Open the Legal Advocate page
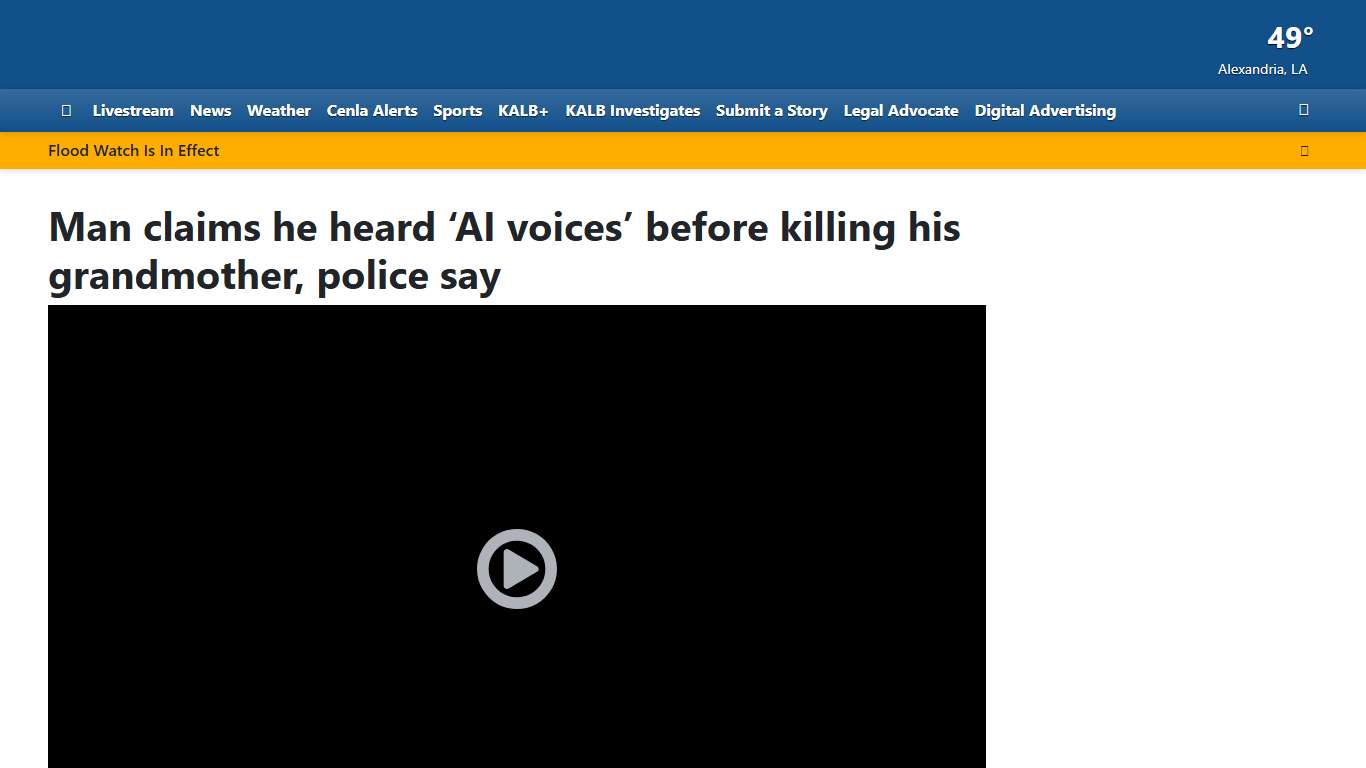 pos(900,110)
